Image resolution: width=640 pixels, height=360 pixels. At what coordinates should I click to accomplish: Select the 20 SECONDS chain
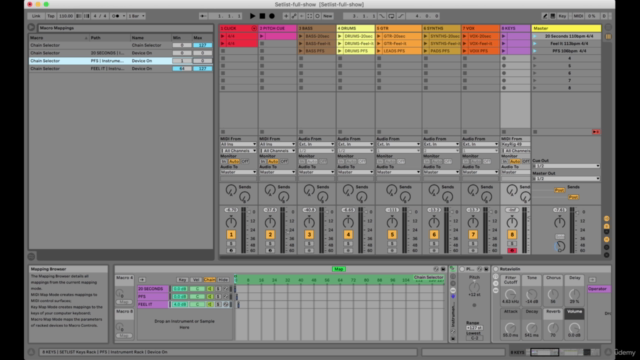pyautogui.click(x=153, y=289)
